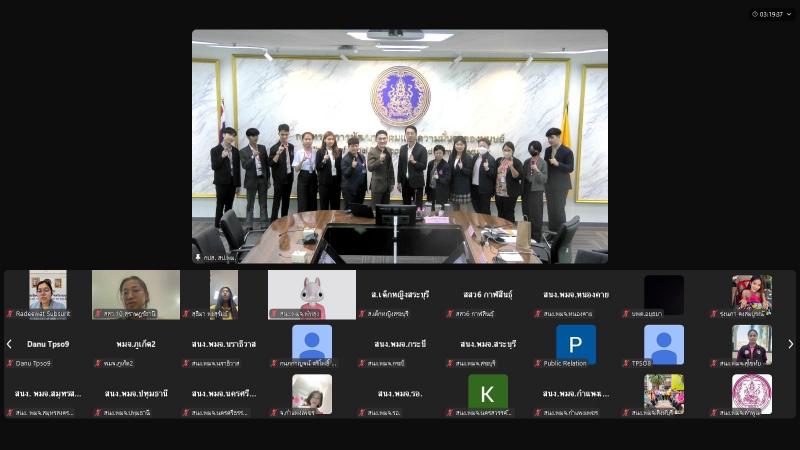Select the pinned group photo video
Viewport: 800px width, 450px height.
(399, 146)
